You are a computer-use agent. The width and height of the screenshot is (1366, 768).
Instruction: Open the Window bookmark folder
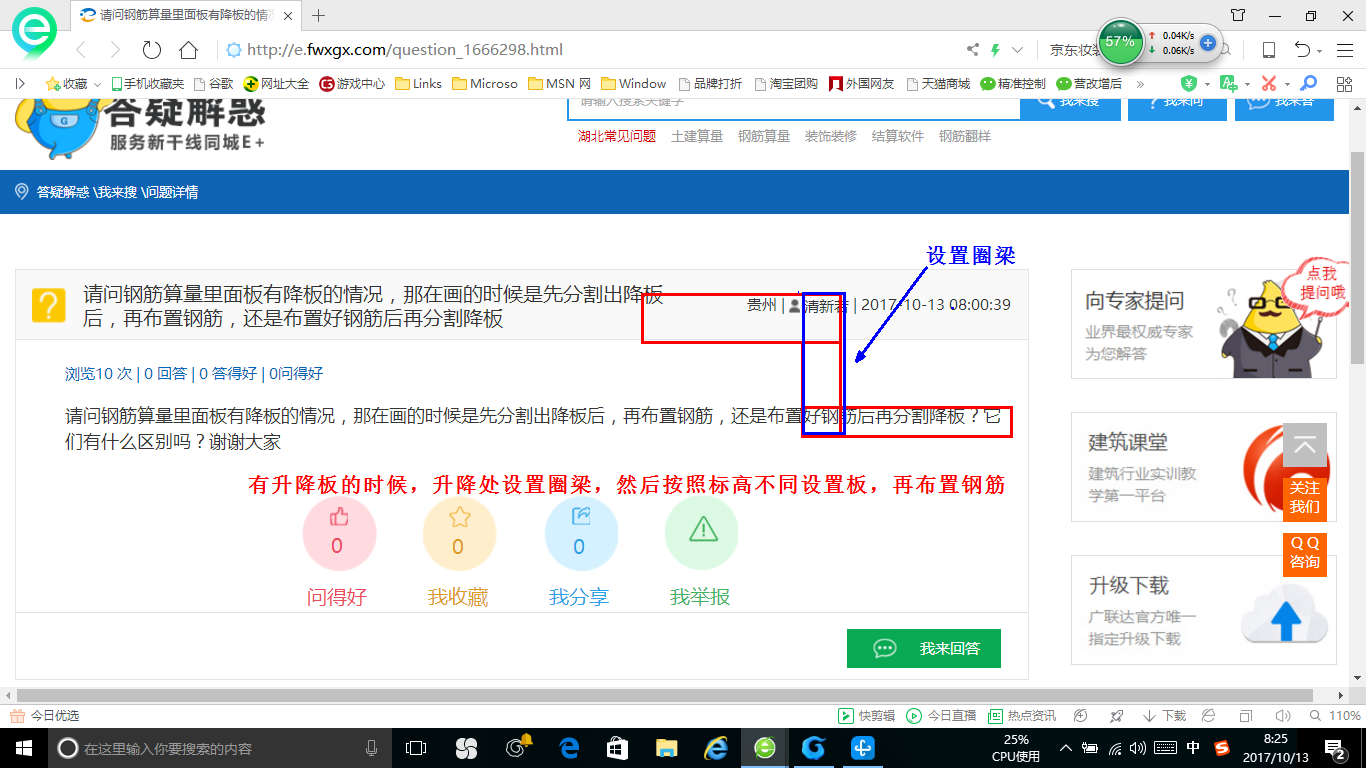tap(633, 84)
